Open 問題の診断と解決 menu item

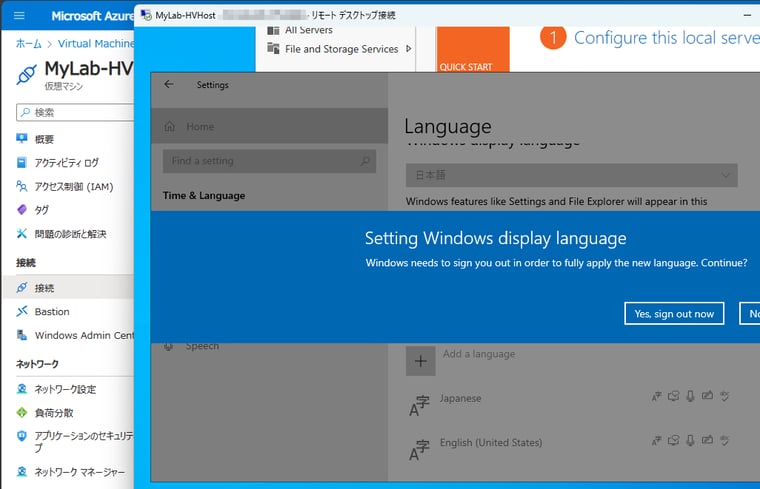click(x=70, y=234)
